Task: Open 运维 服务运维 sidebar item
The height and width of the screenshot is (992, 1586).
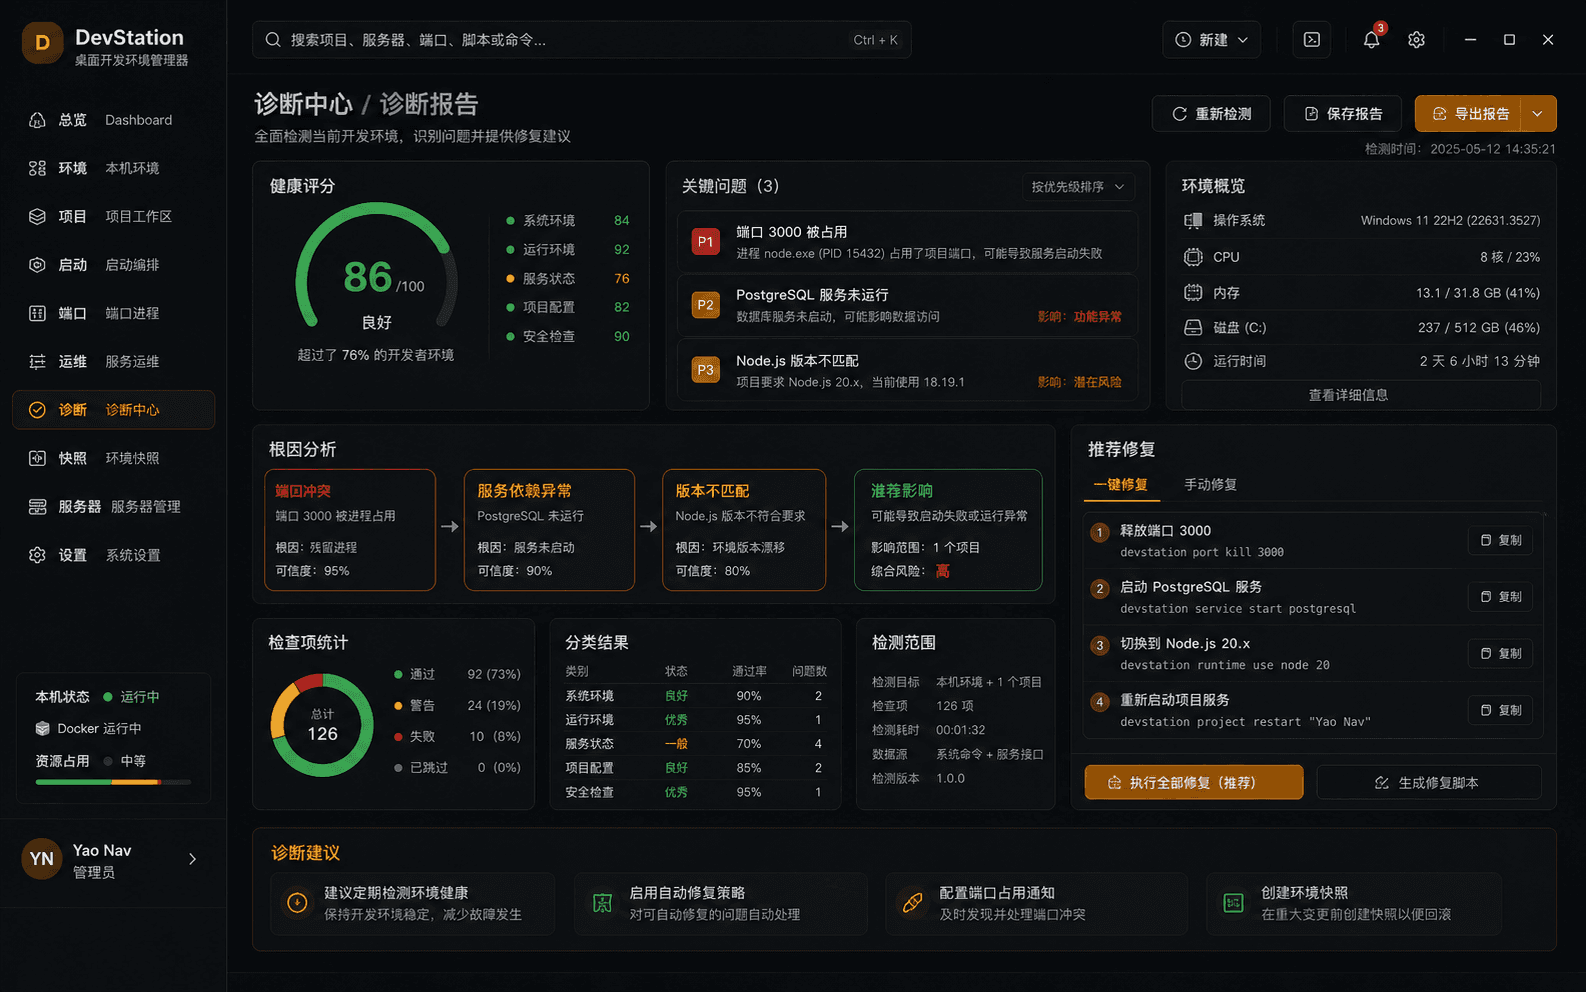Action: (x=113, y=361)
